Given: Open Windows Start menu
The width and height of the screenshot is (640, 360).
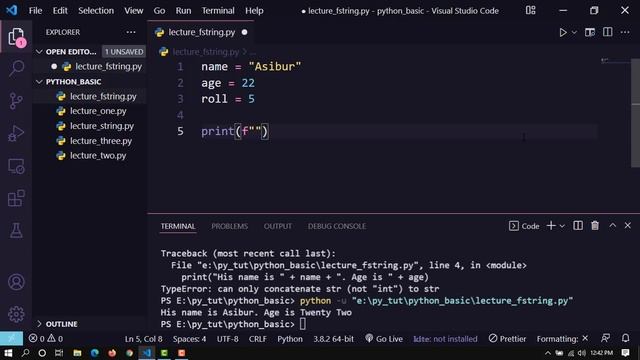Looking at the screenshot, I should pyautogui.click(x=8, y=353).
